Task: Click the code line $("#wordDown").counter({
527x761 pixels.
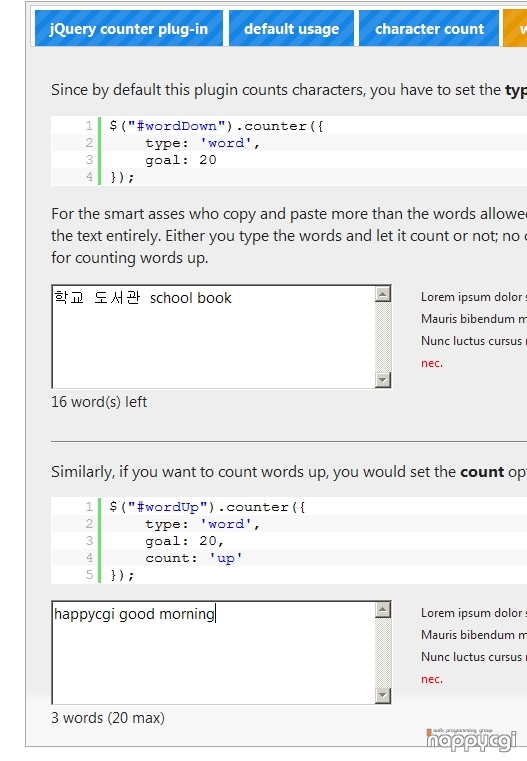Action: pyautogui.click(x=216, y=126)
